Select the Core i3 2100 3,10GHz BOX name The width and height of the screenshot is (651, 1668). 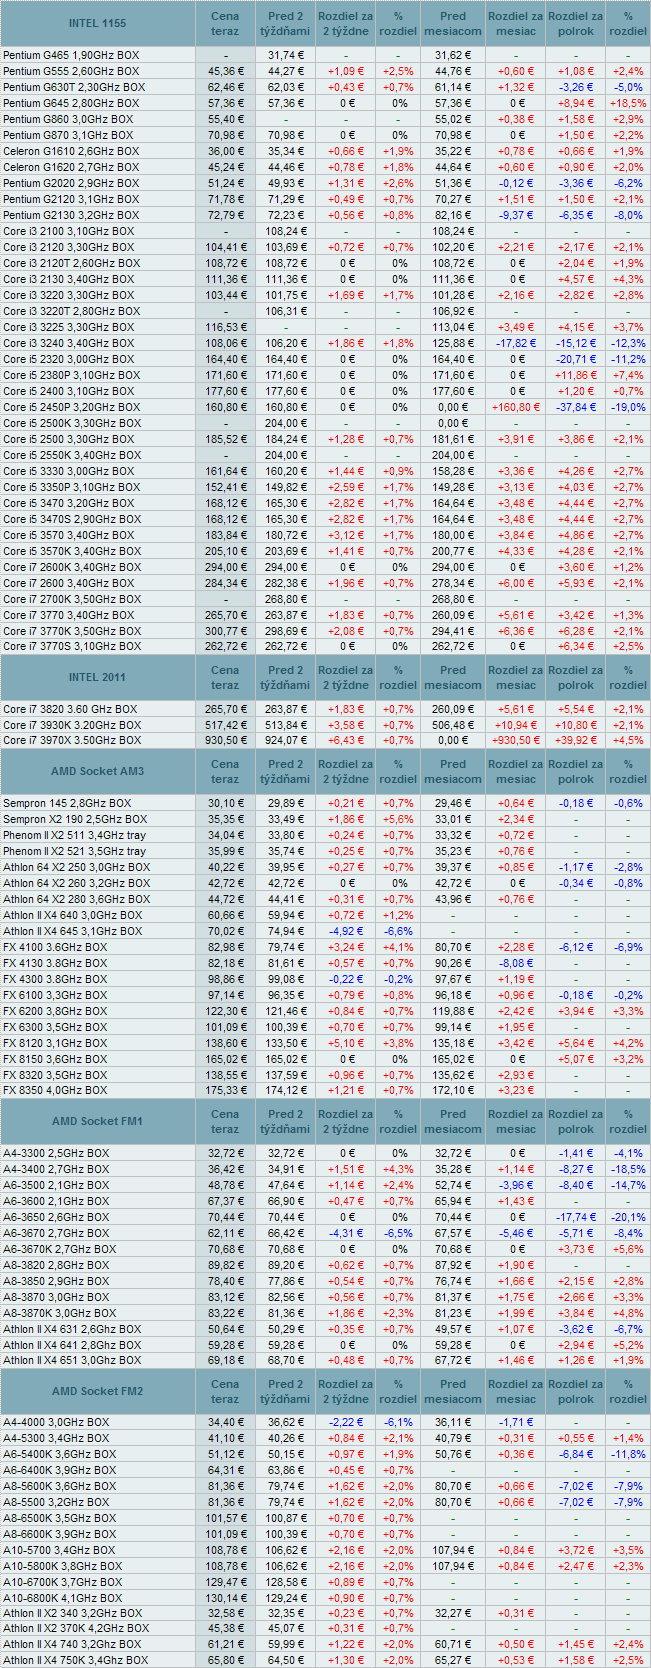pos(68,231)
